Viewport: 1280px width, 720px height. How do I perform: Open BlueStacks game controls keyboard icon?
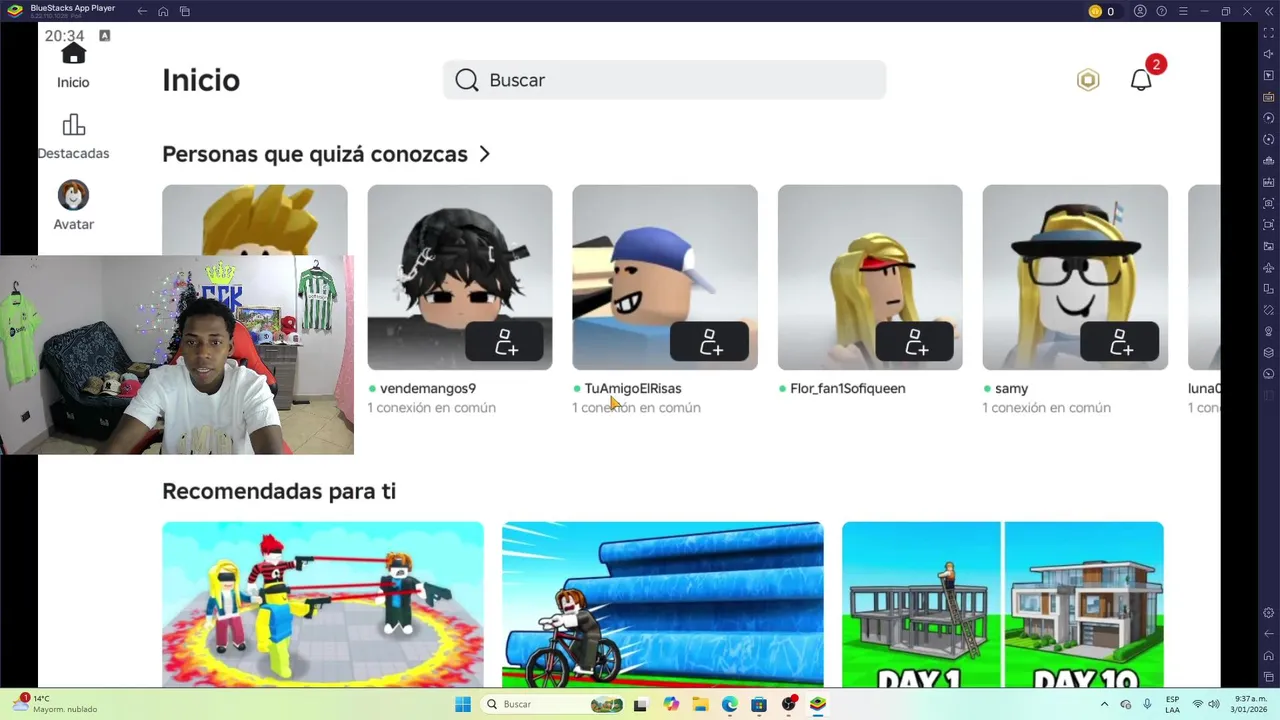1268,97
